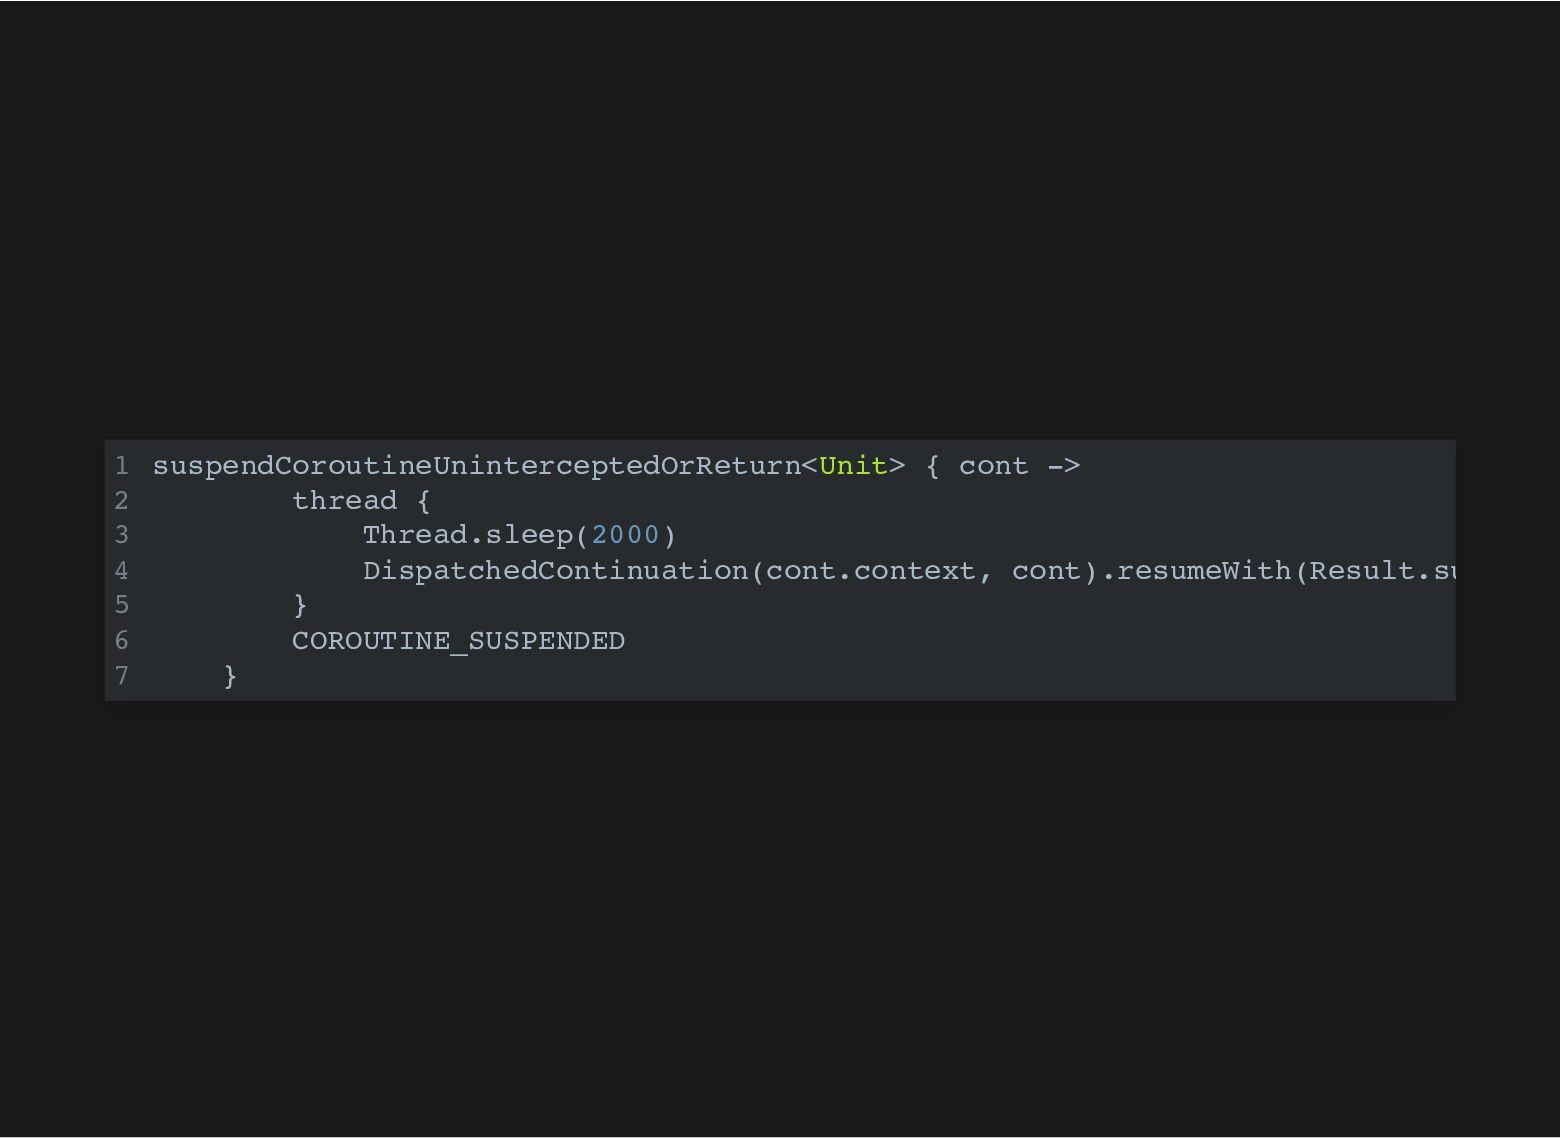
Task: Click the closing brace on line 7
Action: [230, 677]
